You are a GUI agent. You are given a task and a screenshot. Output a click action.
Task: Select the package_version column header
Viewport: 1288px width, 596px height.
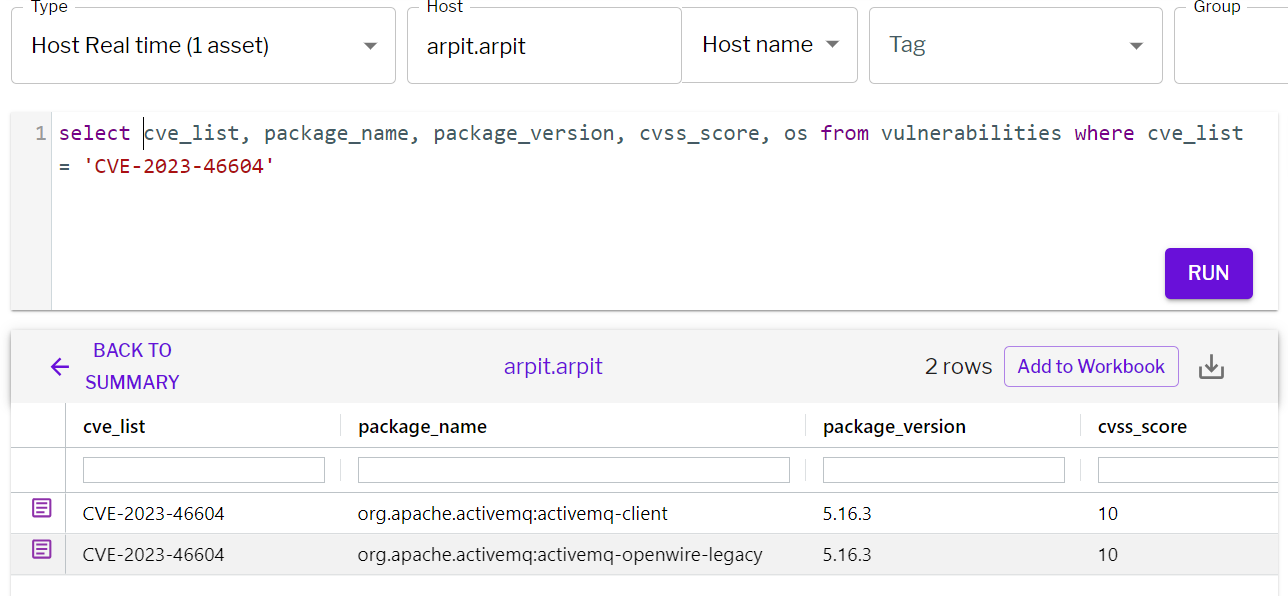pyautogui.click(x=895, y=426)
